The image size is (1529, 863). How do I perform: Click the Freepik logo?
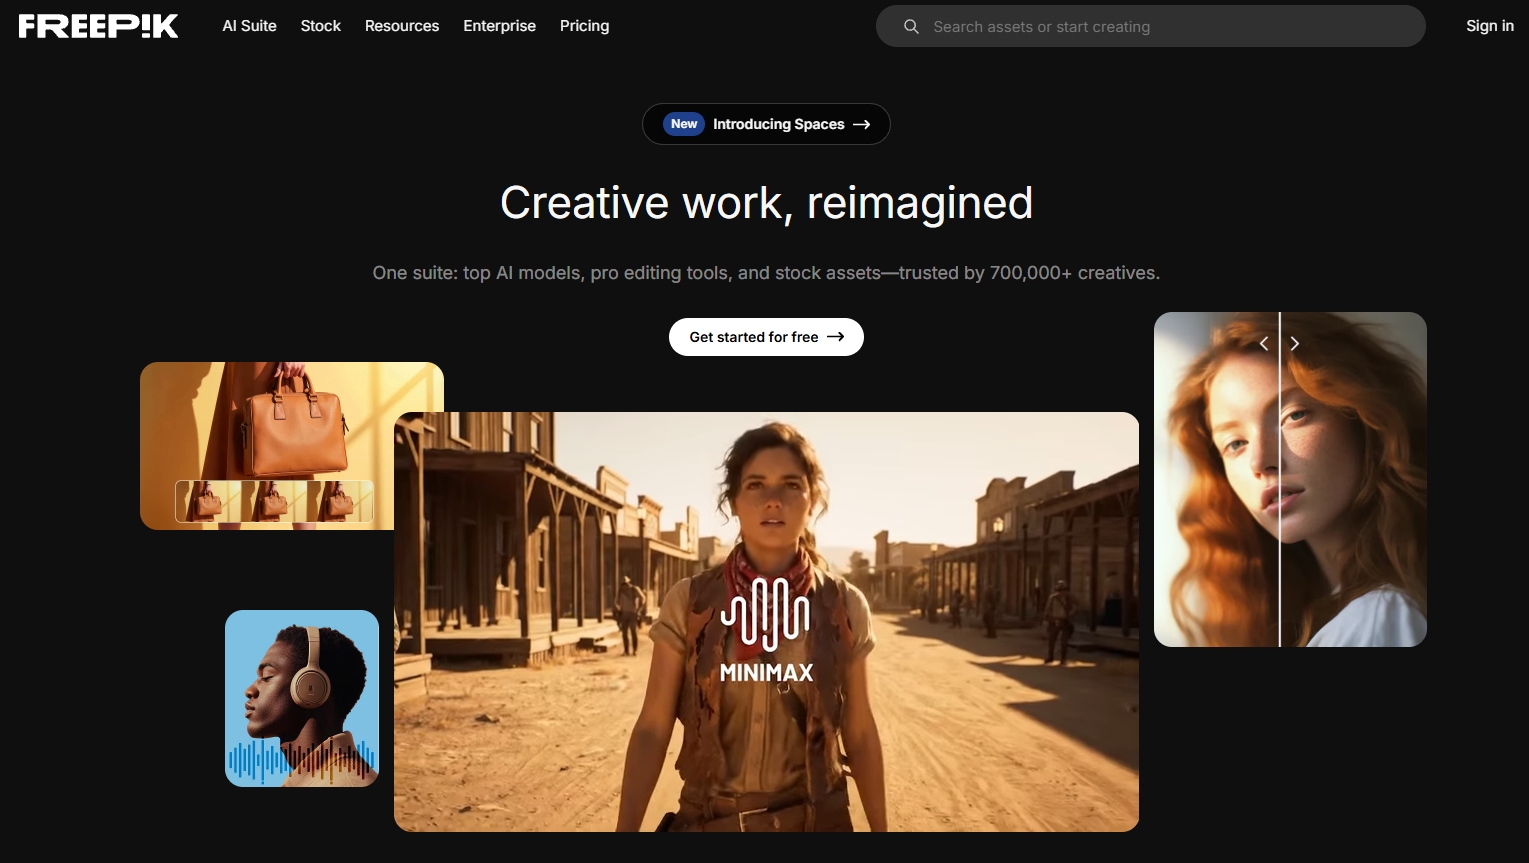[x=98, y=26]
